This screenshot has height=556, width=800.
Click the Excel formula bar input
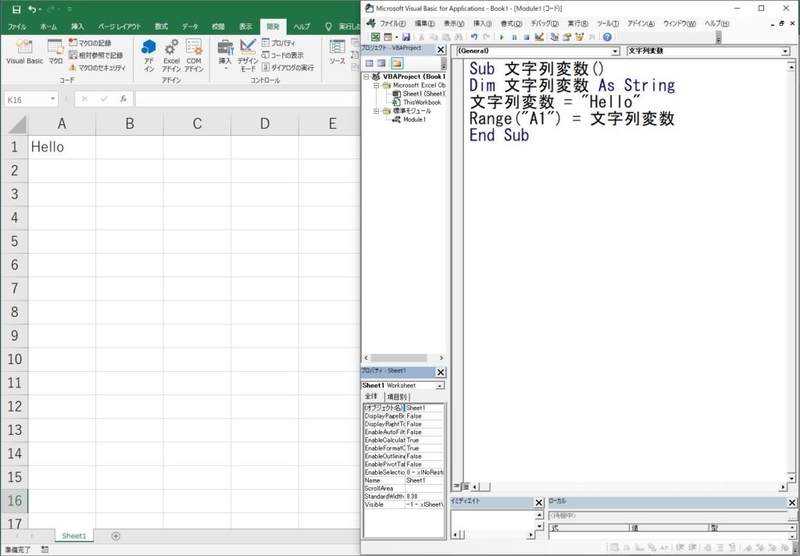coord(247,99)
